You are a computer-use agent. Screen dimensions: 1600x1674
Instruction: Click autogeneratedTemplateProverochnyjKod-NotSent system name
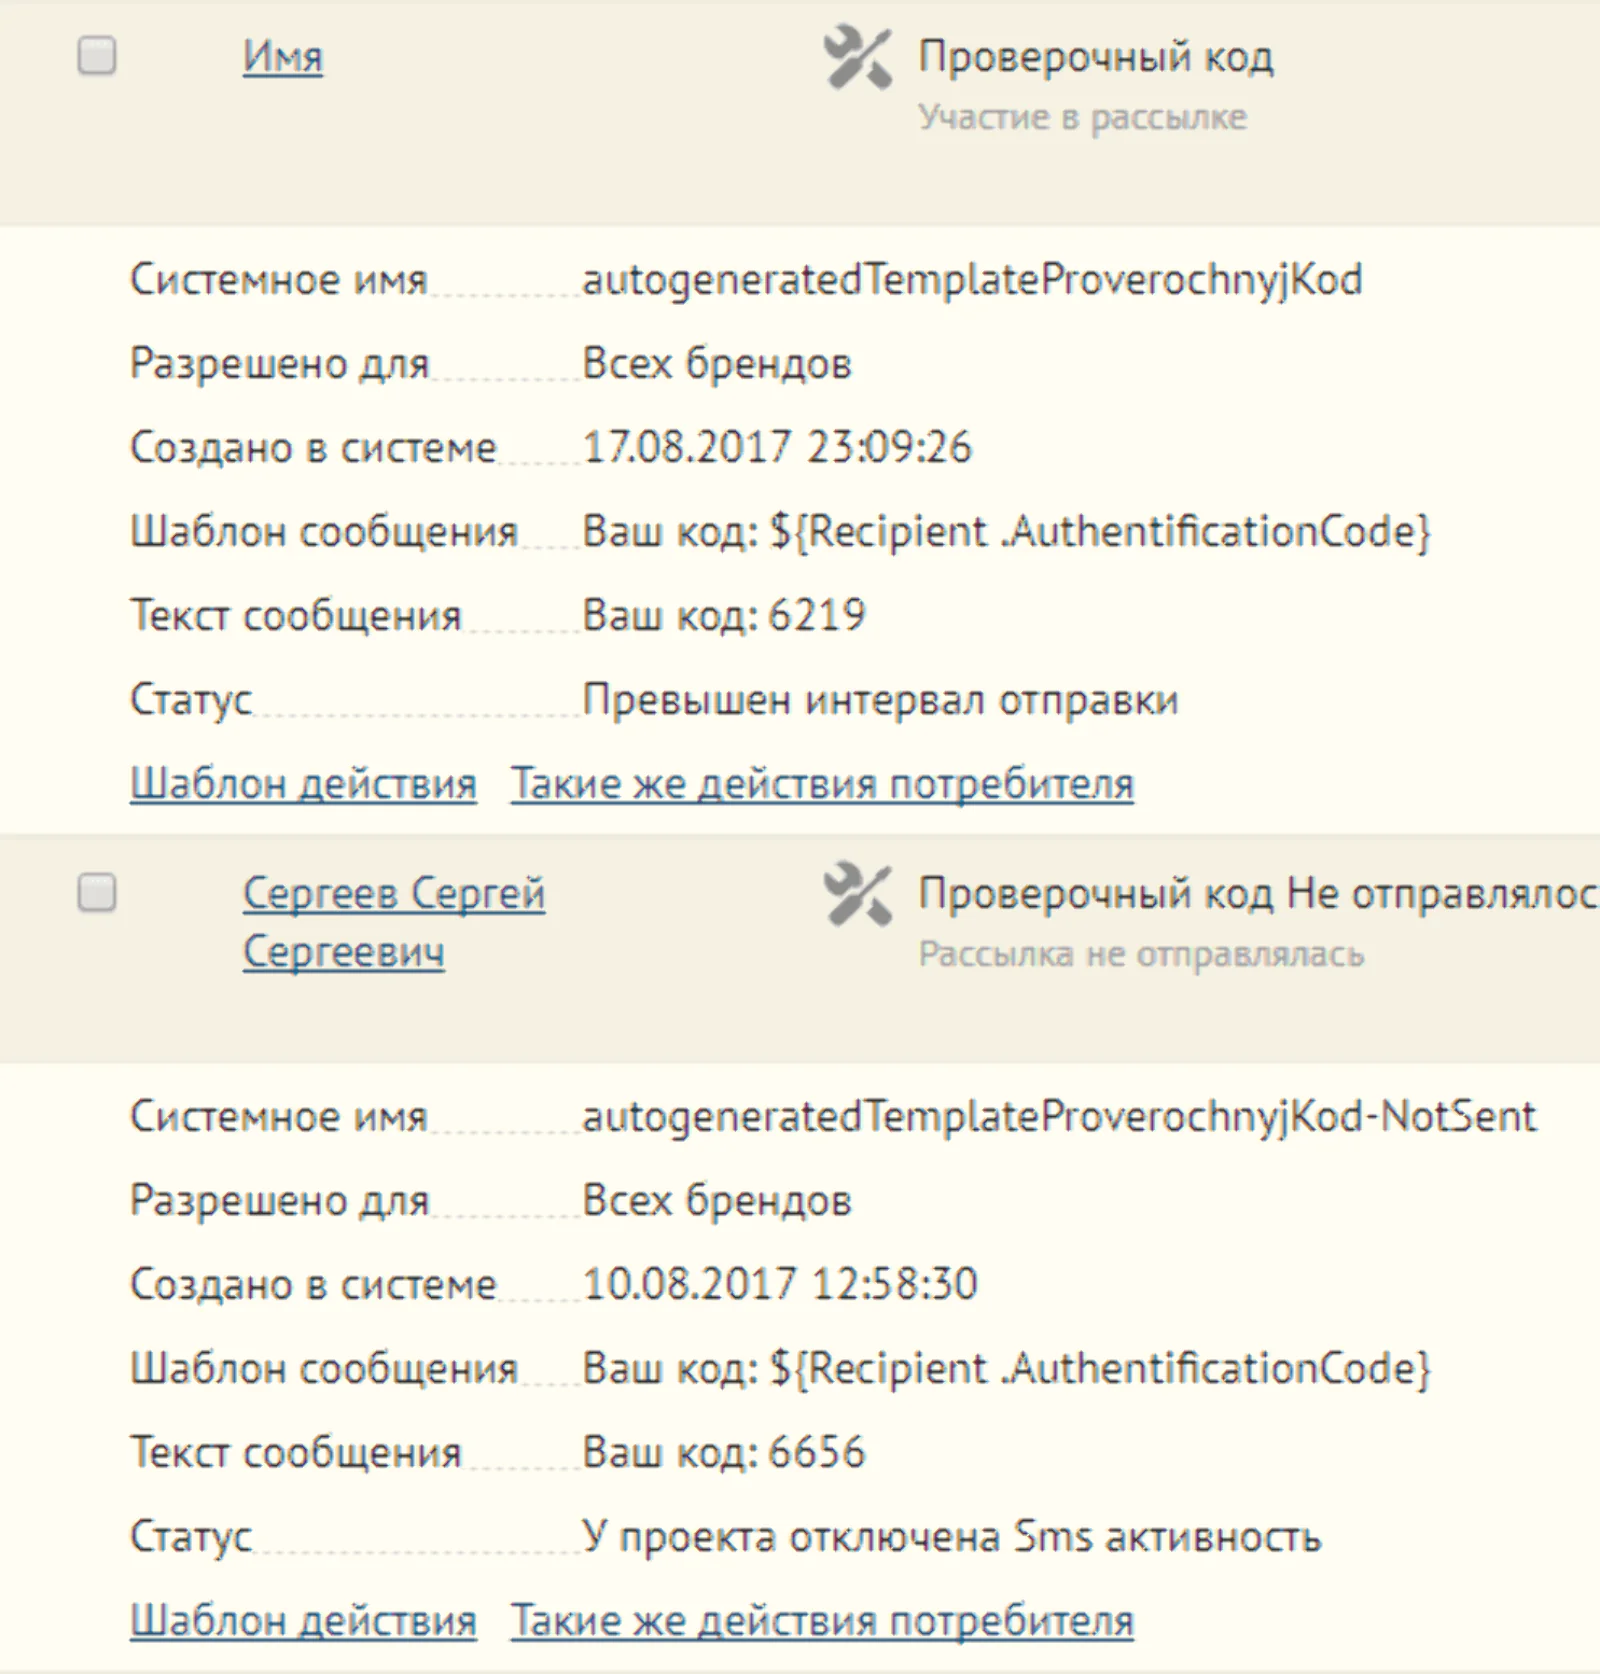(1059, 1116)
